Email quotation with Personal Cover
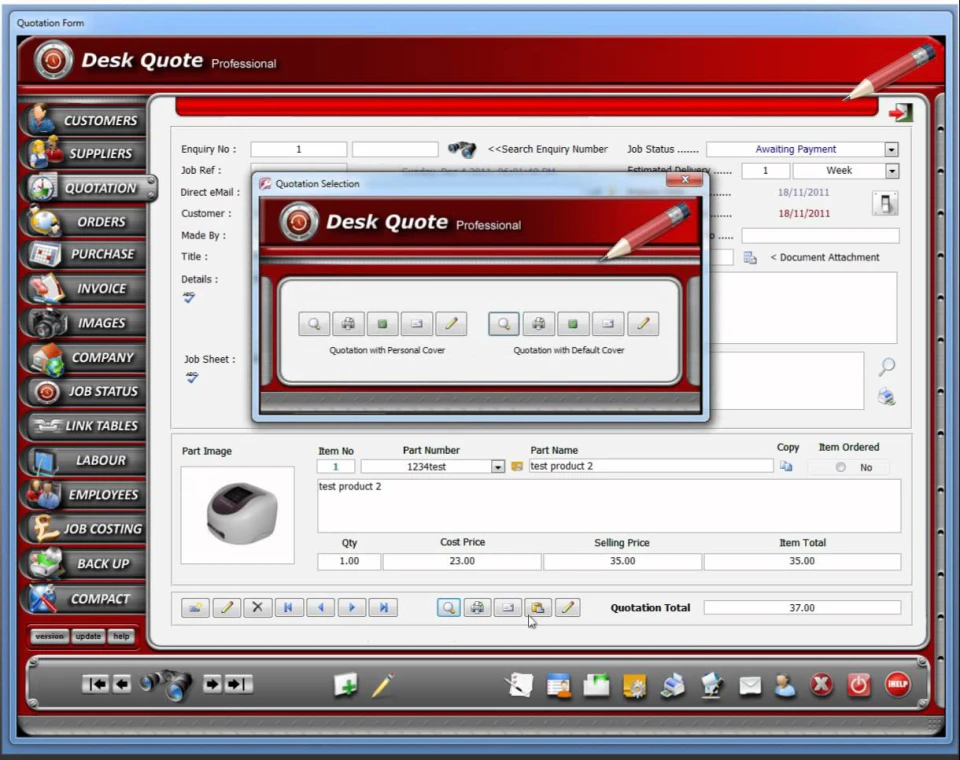 pos(417,324)
